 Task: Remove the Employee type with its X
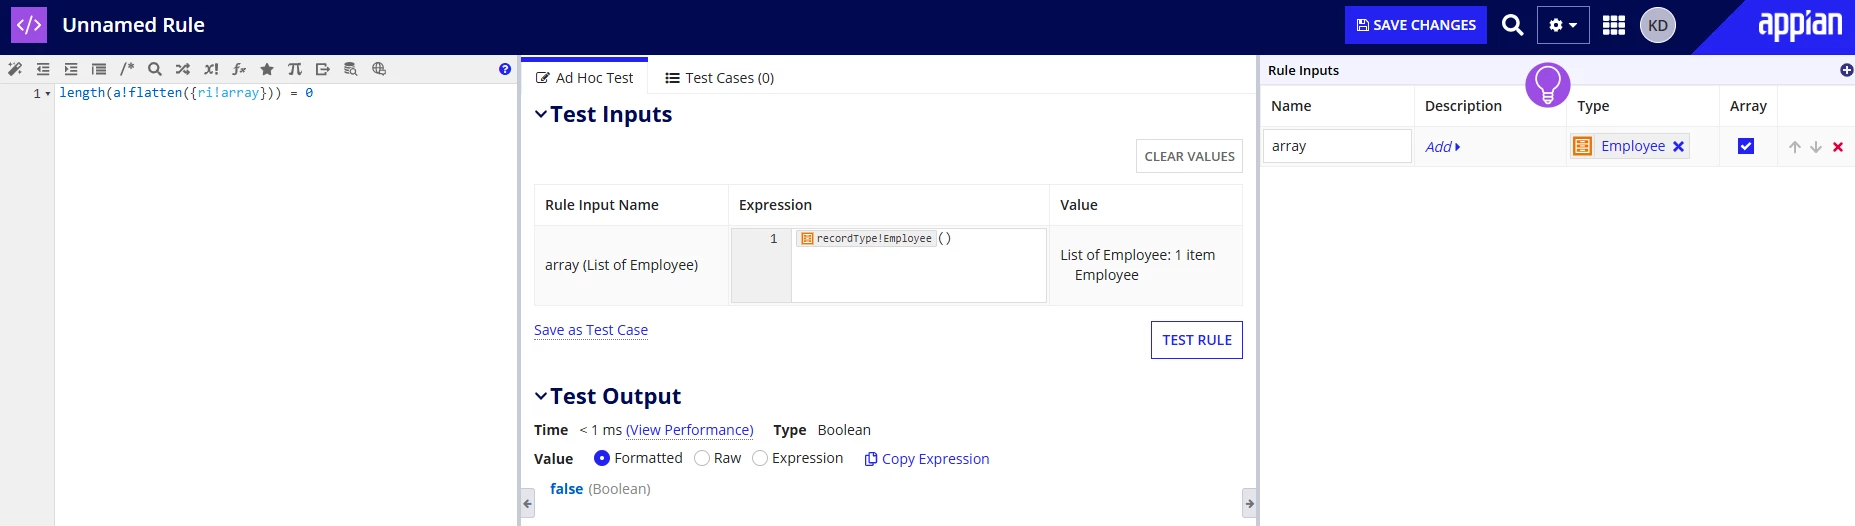[x=1679, y=147]
